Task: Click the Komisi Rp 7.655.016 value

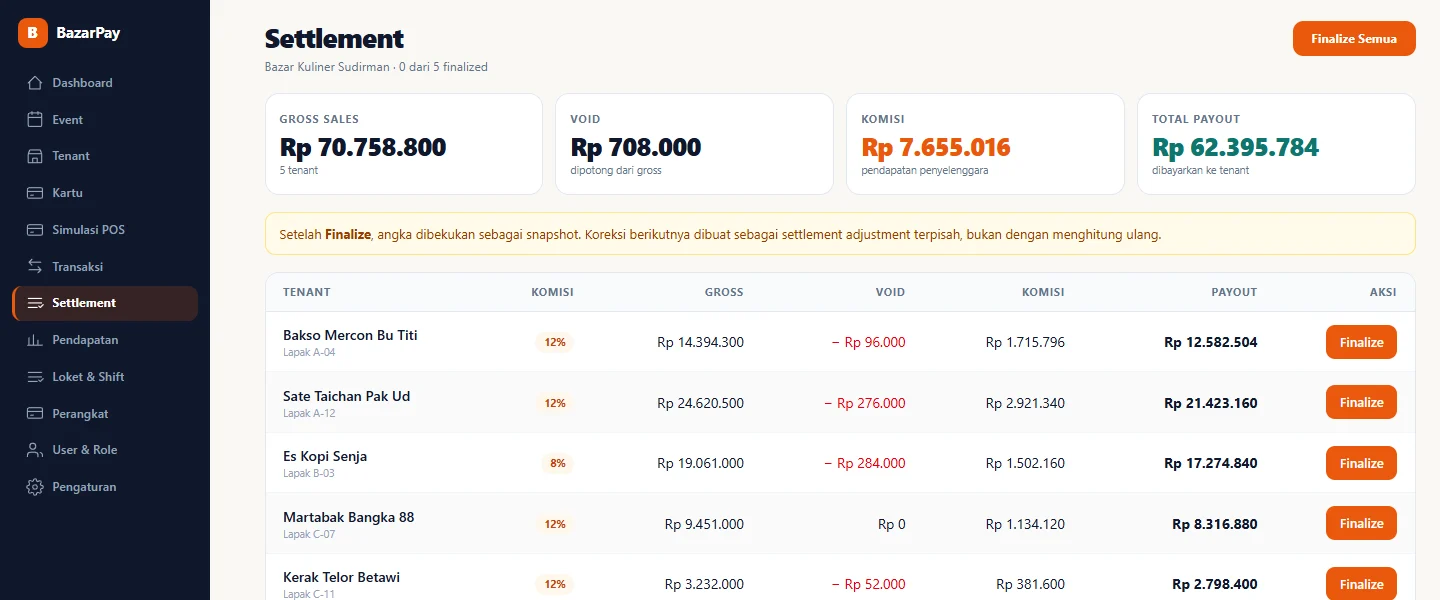Action: (x=936, y=148)
